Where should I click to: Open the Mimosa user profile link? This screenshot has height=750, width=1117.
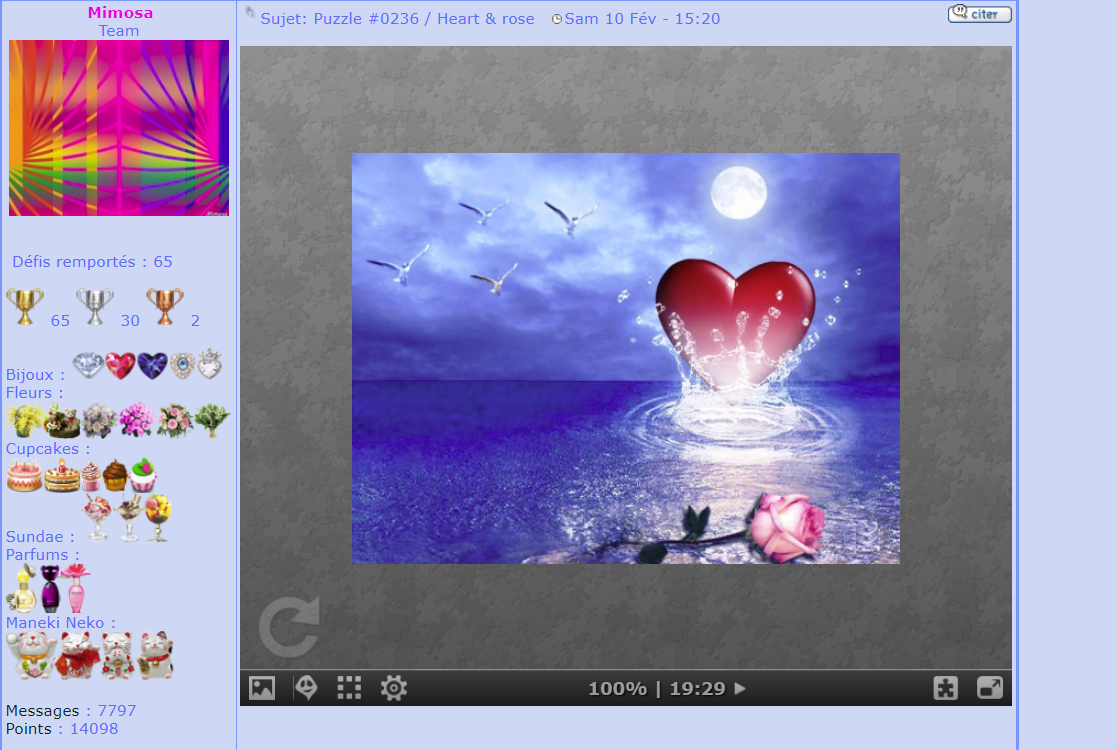[120, 12]
